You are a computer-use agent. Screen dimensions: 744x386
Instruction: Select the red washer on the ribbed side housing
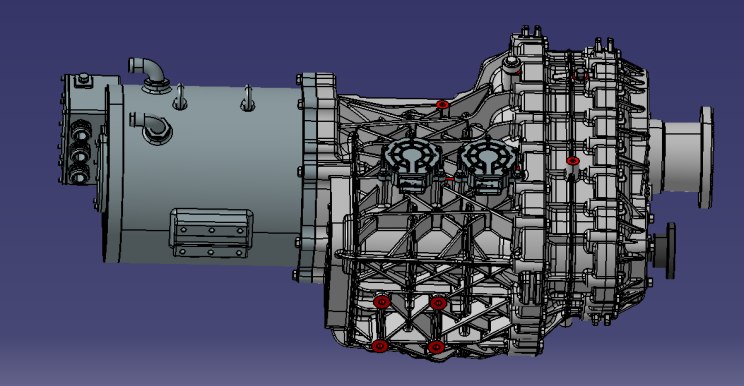point(573,161)
